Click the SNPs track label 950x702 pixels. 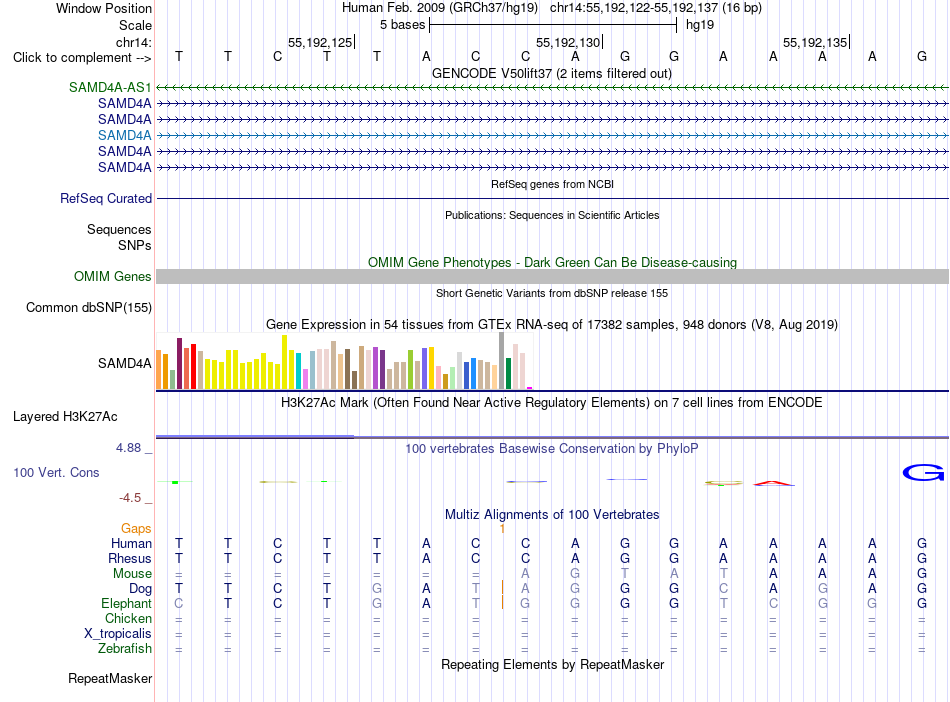[135, 245]
